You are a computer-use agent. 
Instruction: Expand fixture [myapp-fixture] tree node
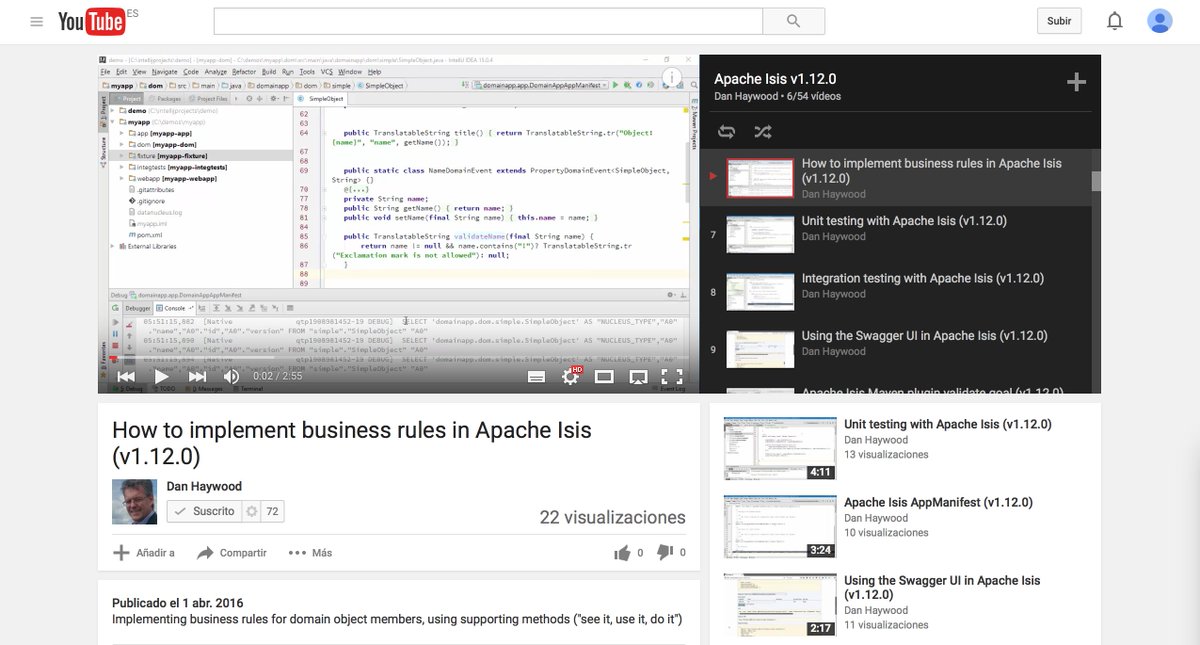click(x=122, y=156)
